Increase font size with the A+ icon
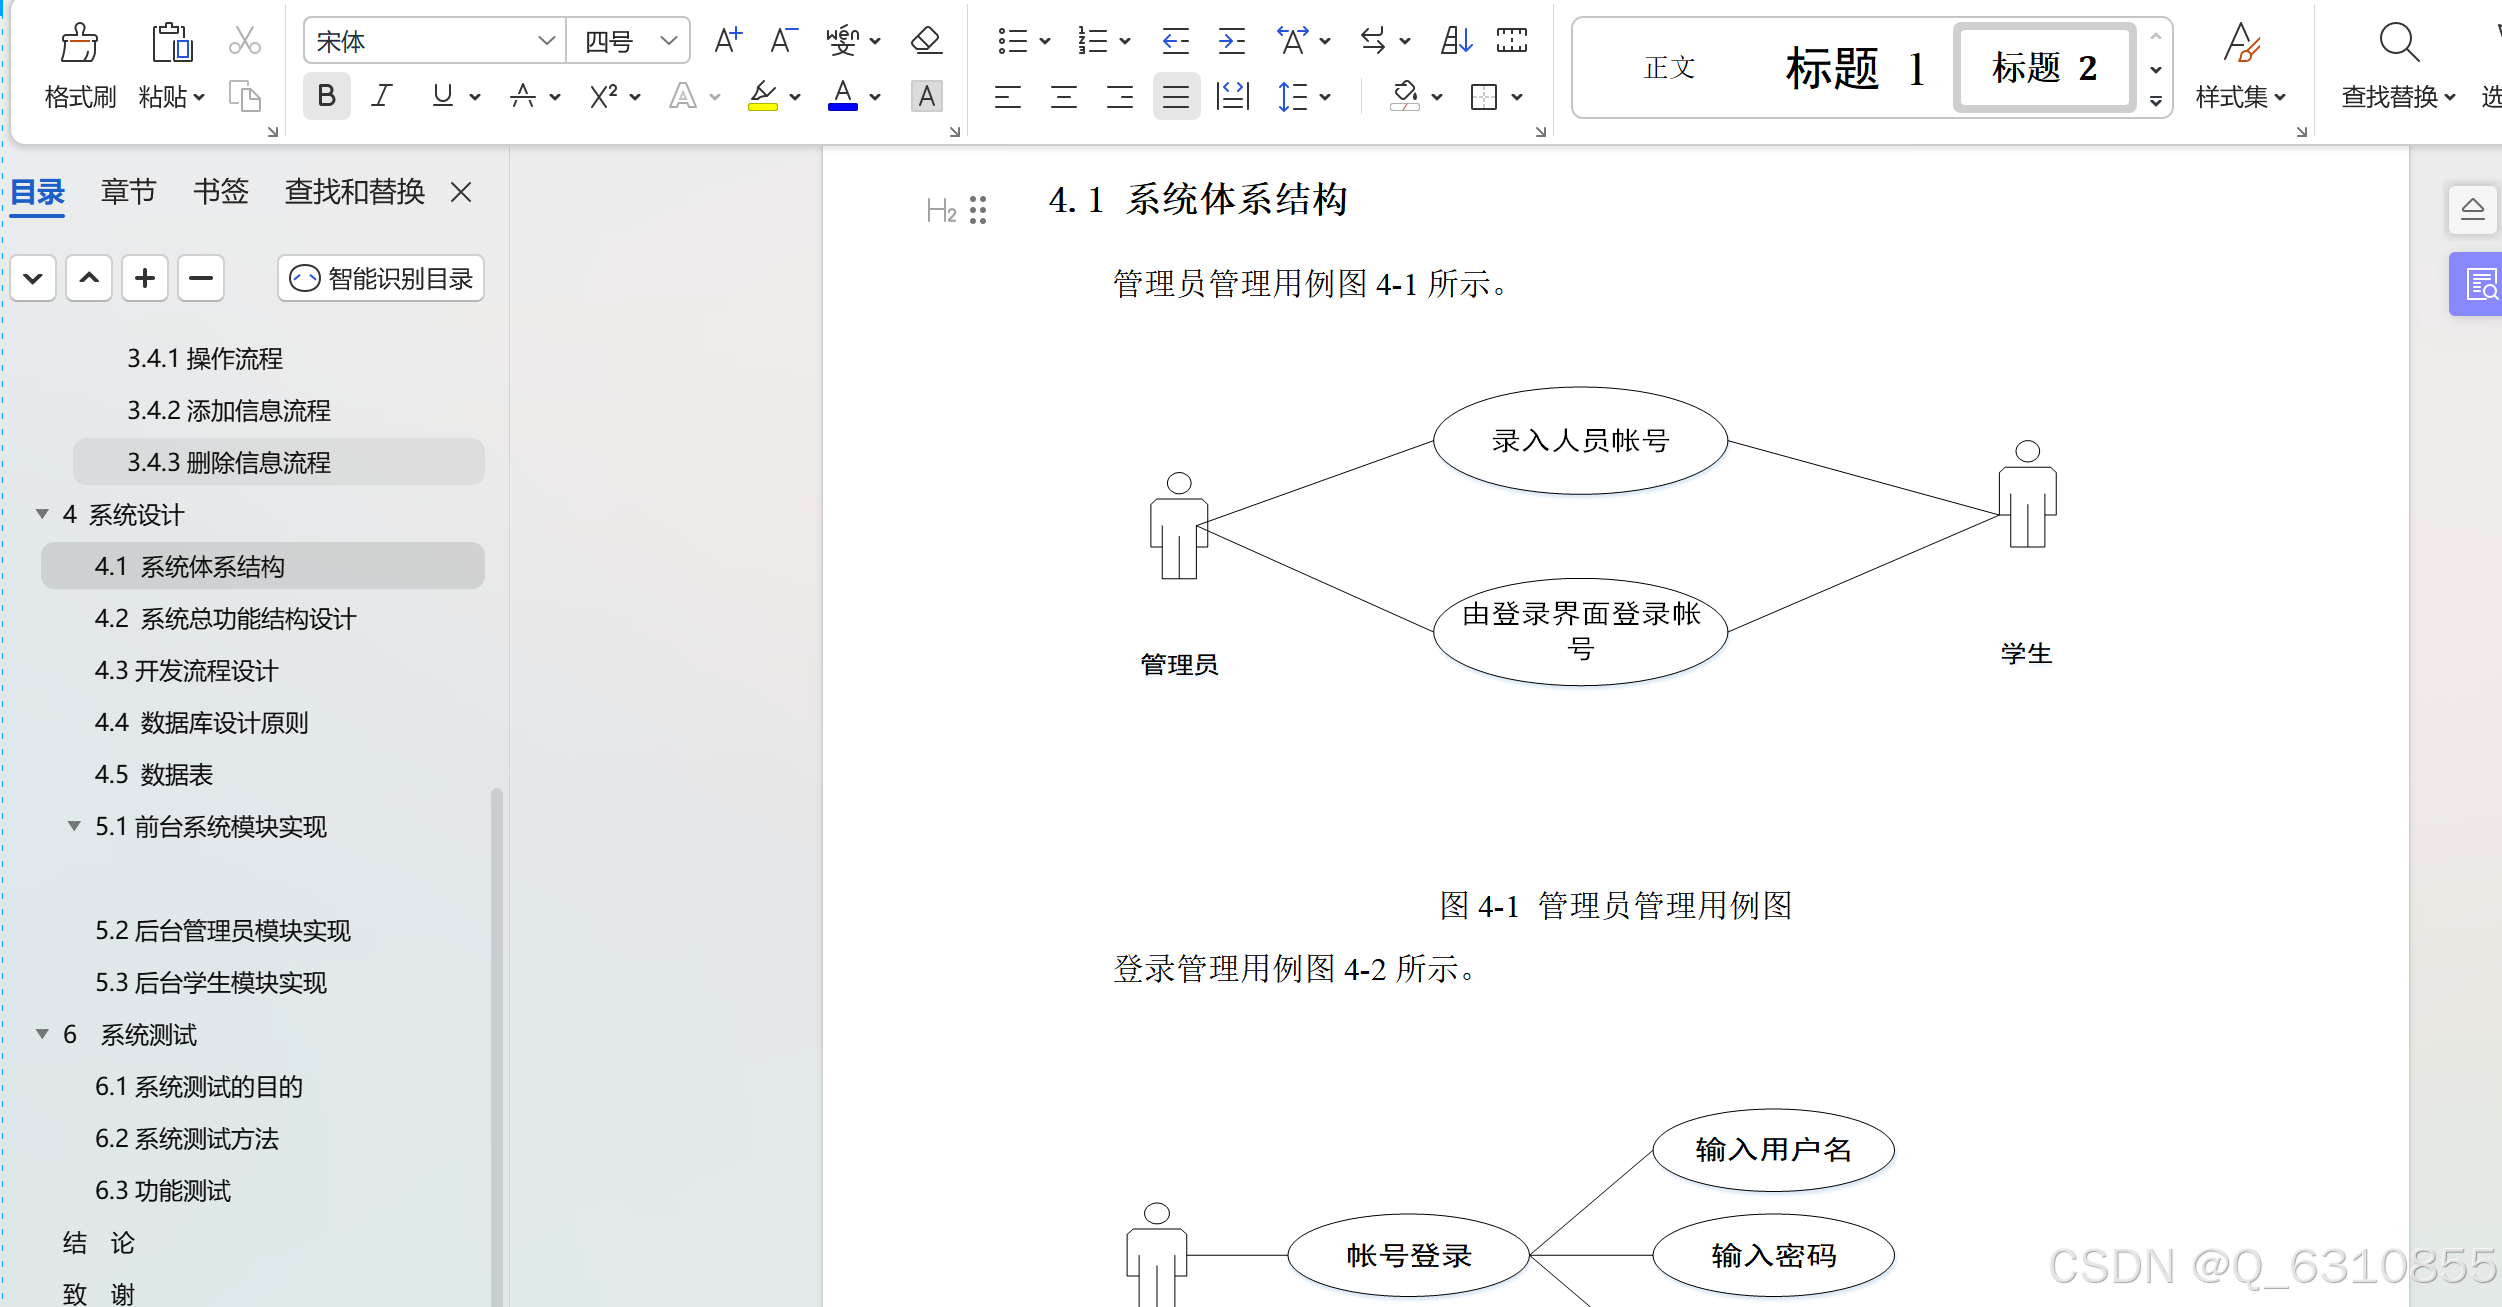 click(728, 41)
